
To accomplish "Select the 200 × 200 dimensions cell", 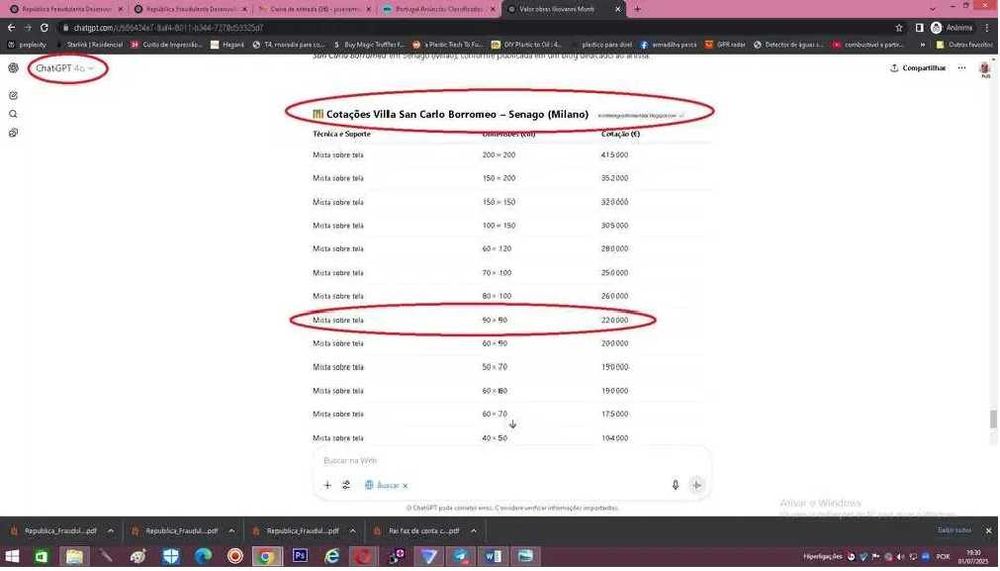I will click(499, 156).
